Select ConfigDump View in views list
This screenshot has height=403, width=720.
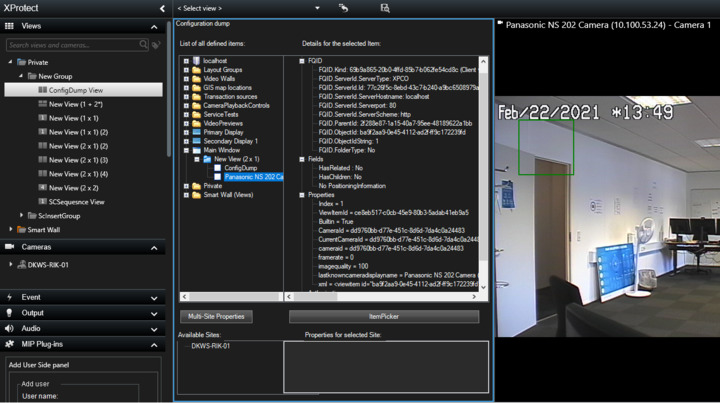[x=75, y=90]
